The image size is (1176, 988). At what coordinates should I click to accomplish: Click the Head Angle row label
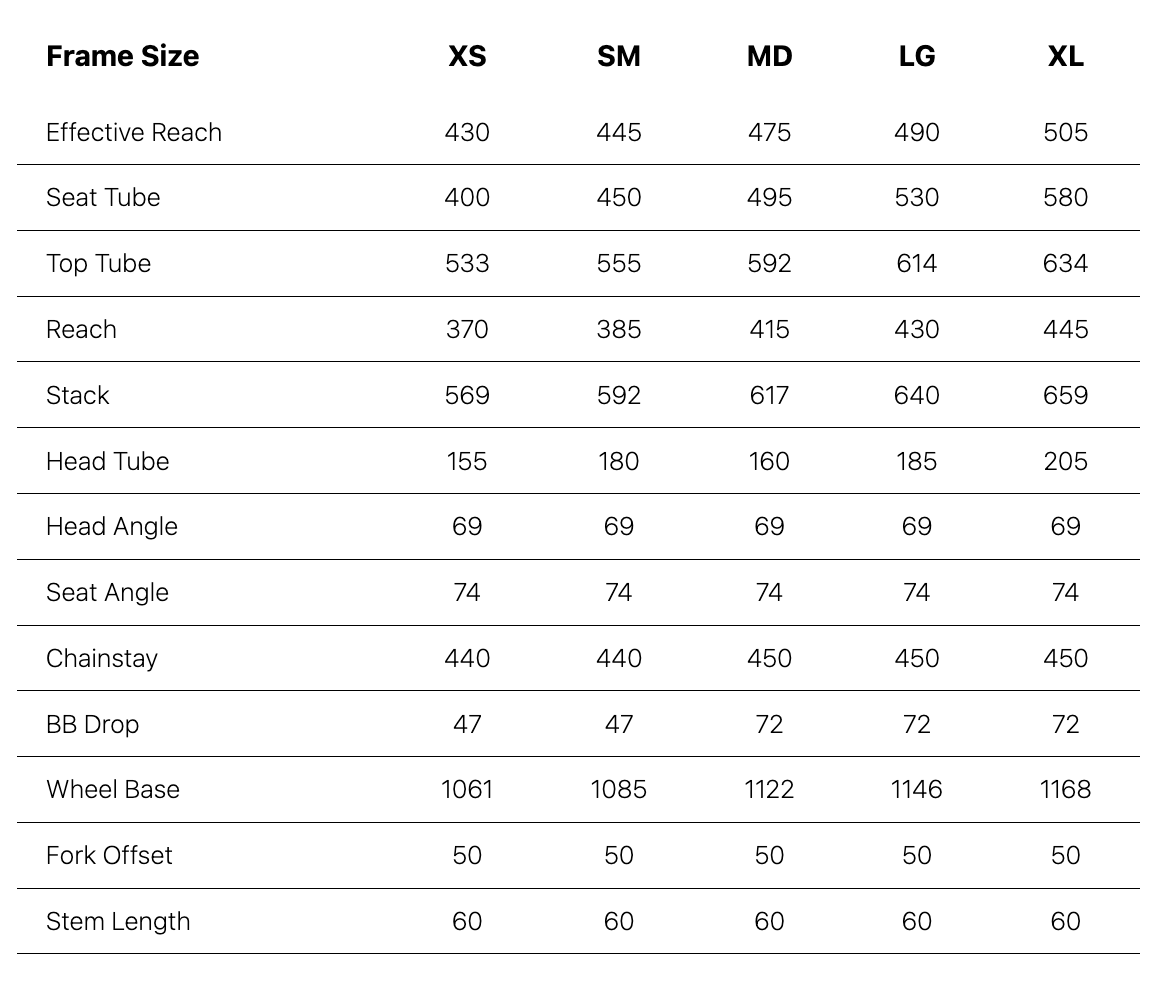112,527
